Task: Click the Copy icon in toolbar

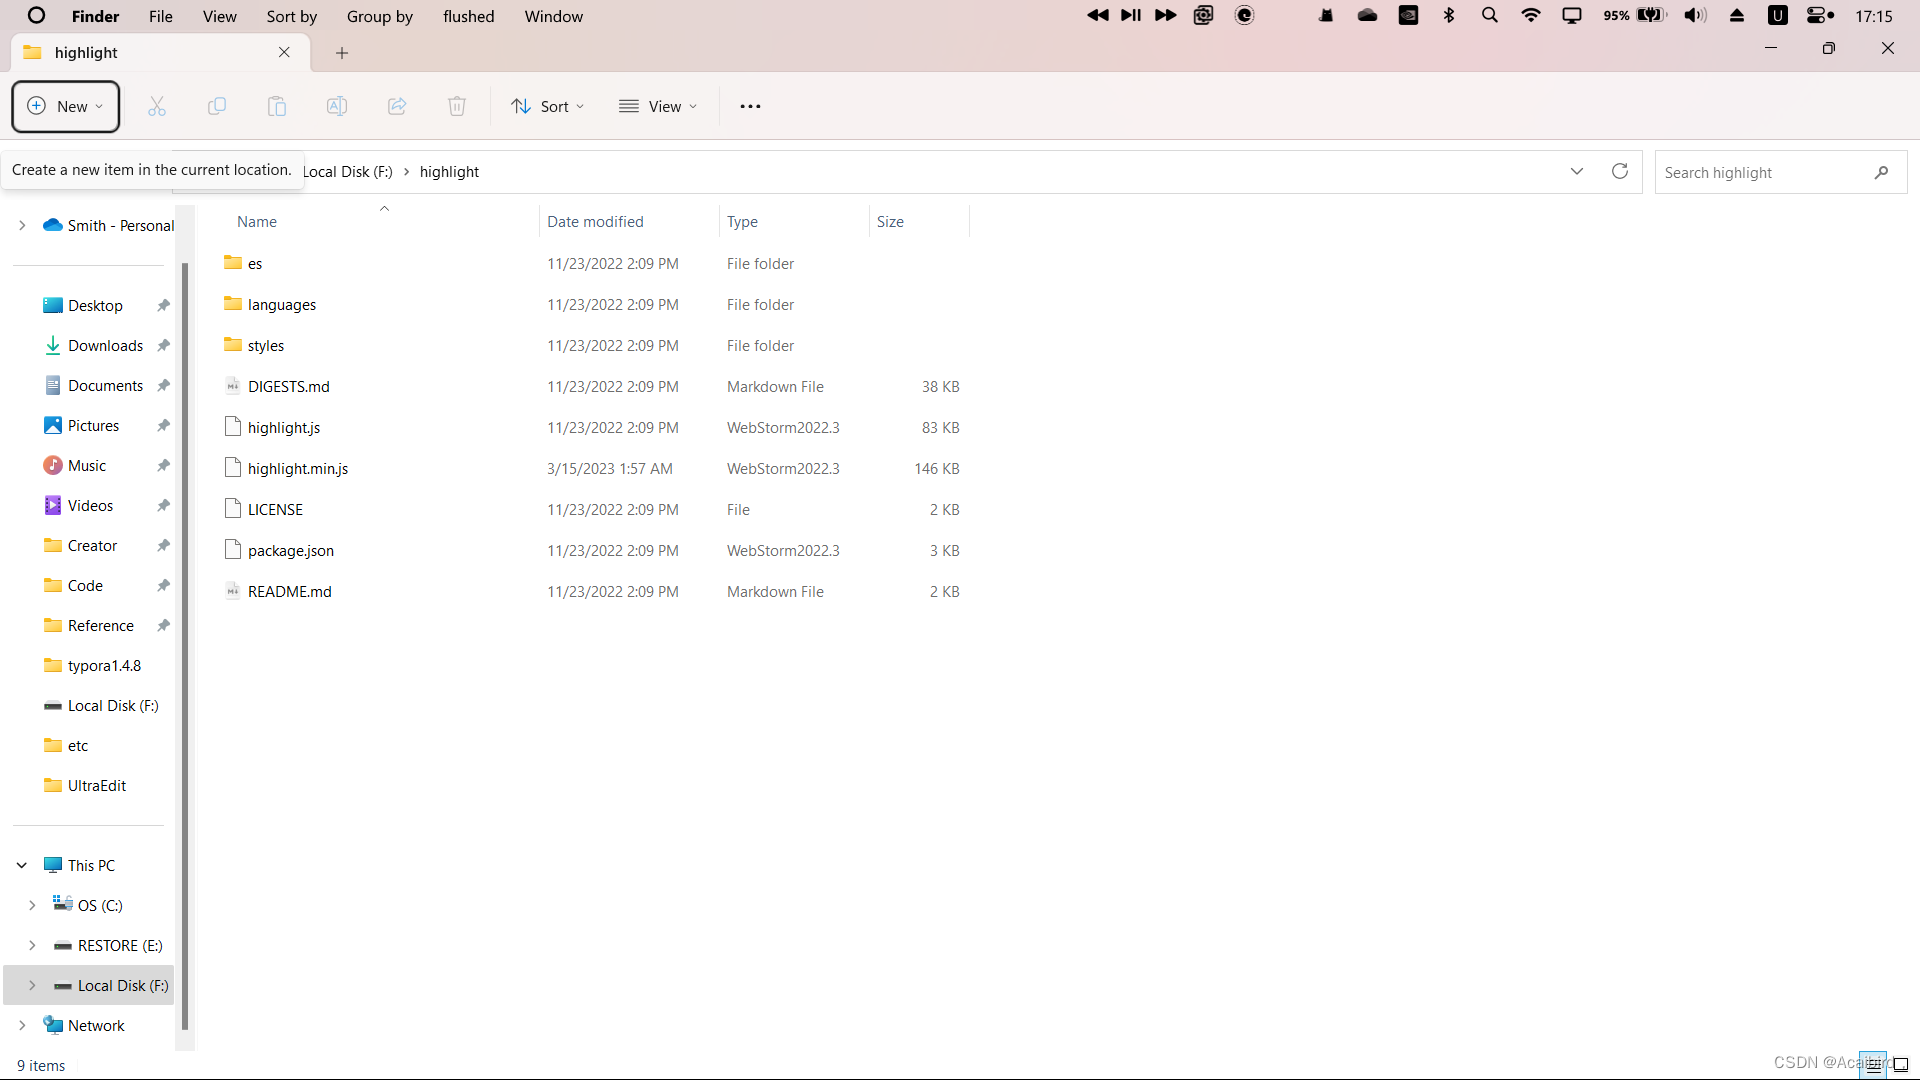Action: 217,106
